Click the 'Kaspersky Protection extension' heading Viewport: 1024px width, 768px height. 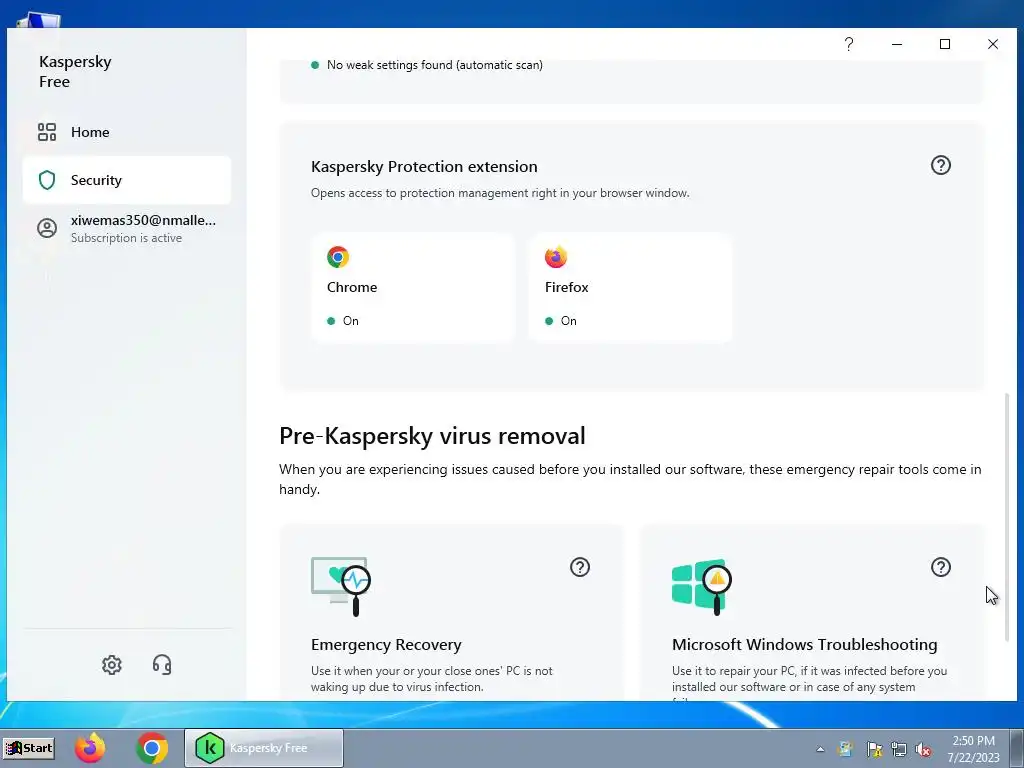click(424, 167)
